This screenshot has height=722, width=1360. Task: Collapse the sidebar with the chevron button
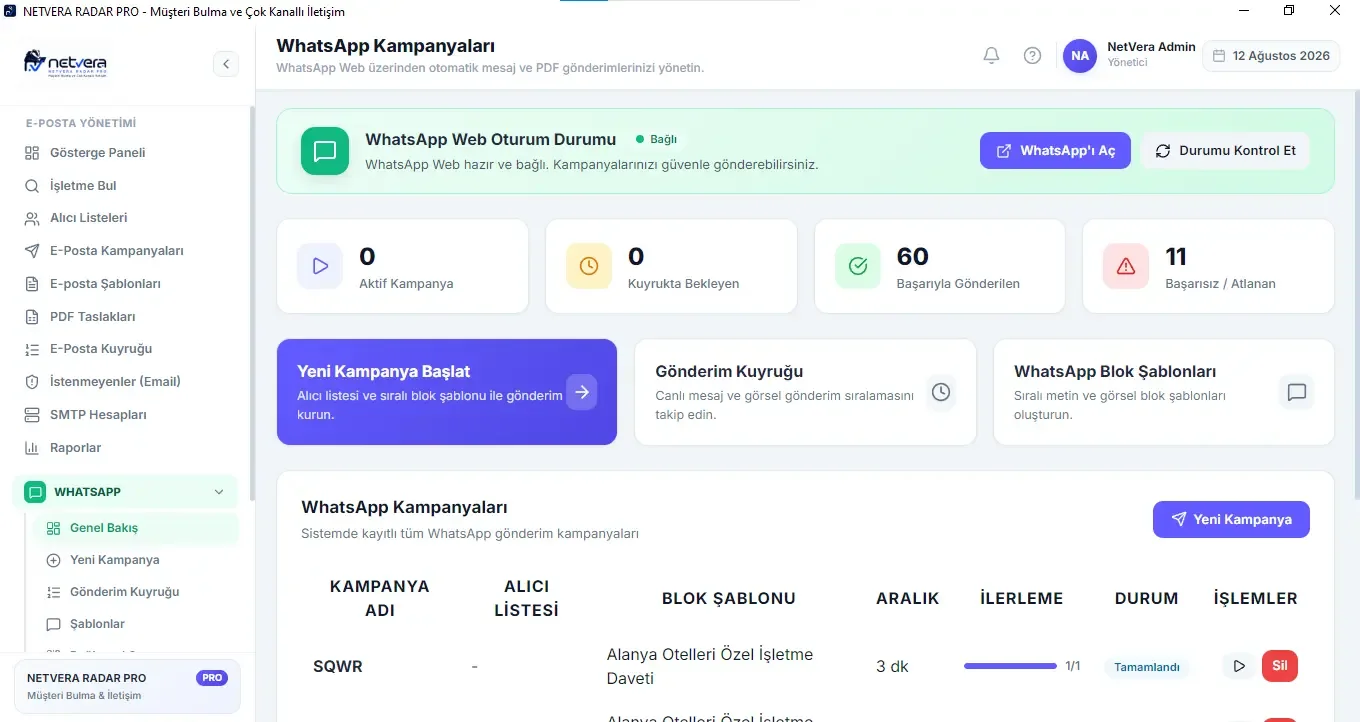[x=226, y=64]
